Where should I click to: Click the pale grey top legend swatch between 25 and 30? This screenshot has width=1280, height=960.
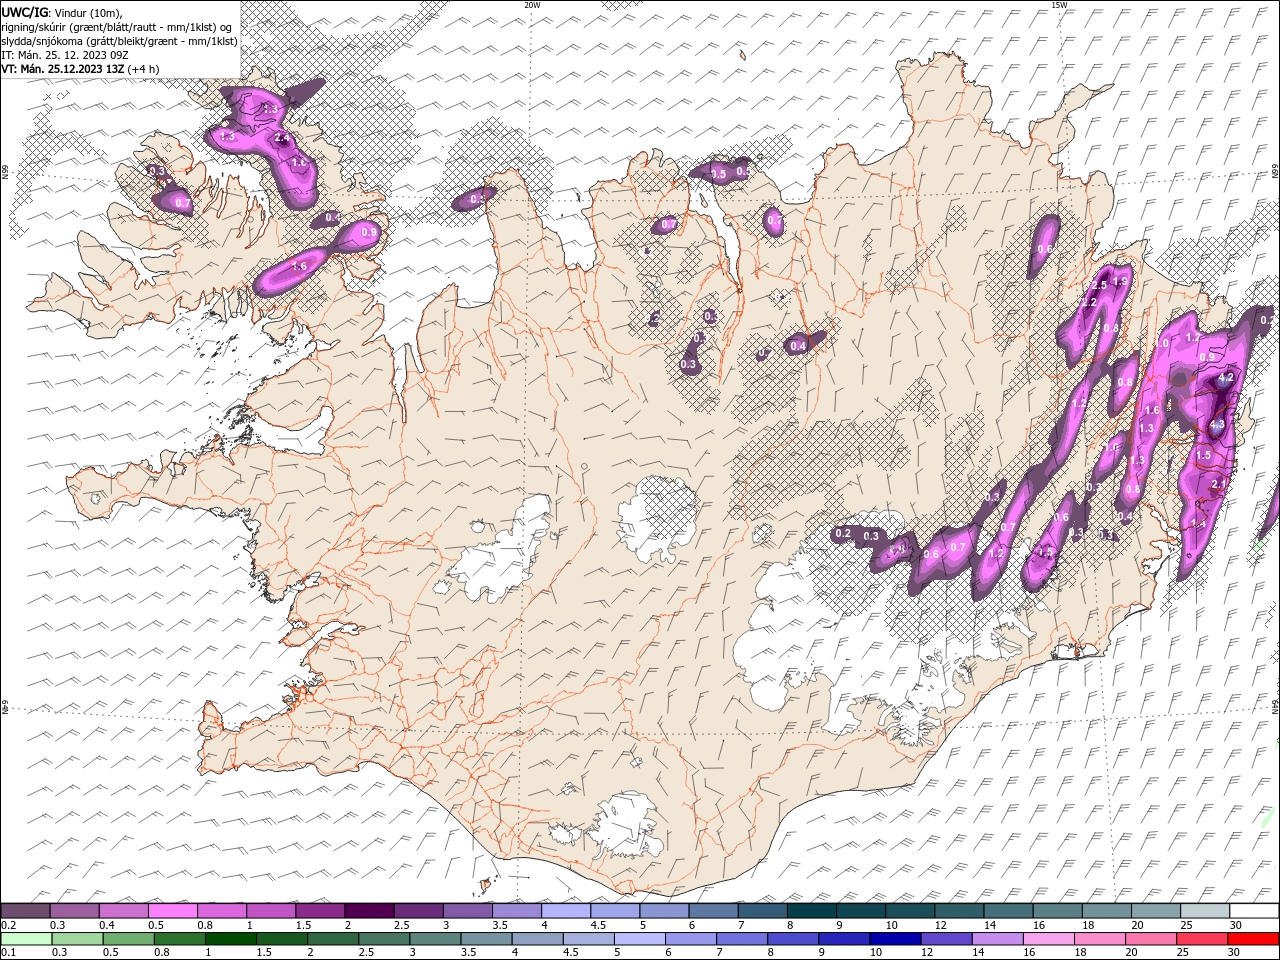(1205, 911)
